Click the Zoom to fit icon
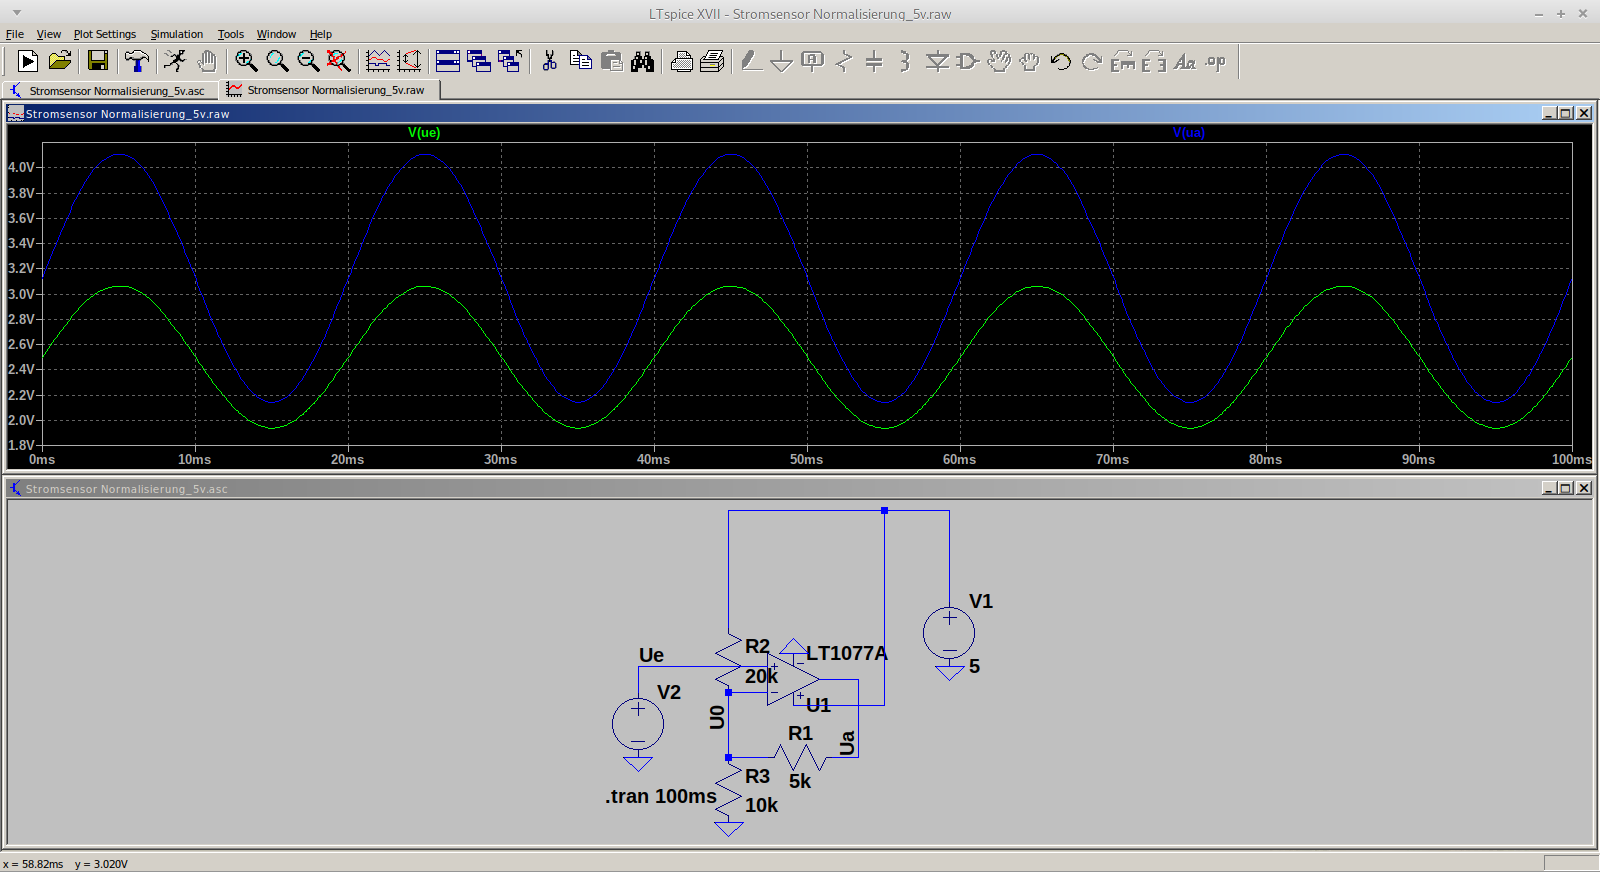Screen dimensions: 1600x872 [x=339, y=62]
